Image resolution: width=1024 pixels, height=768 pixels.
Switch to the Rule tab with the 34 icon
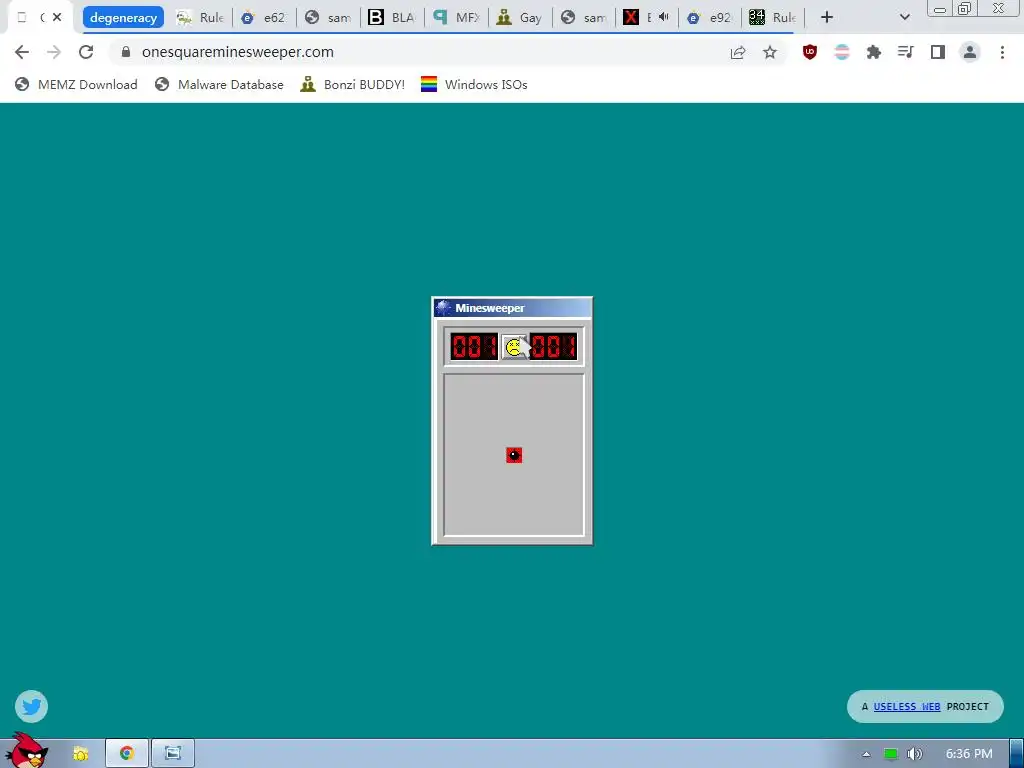[773, 18]
